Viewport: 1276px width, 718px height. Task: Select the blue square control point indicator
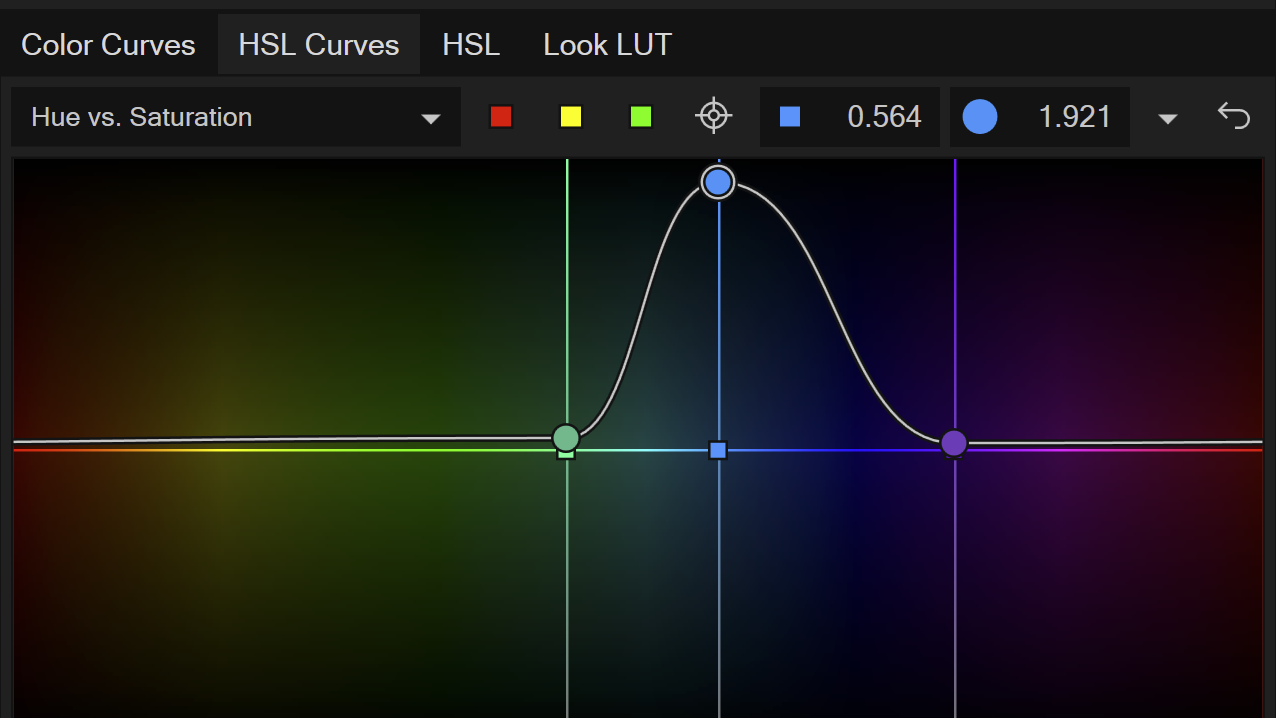789,116
